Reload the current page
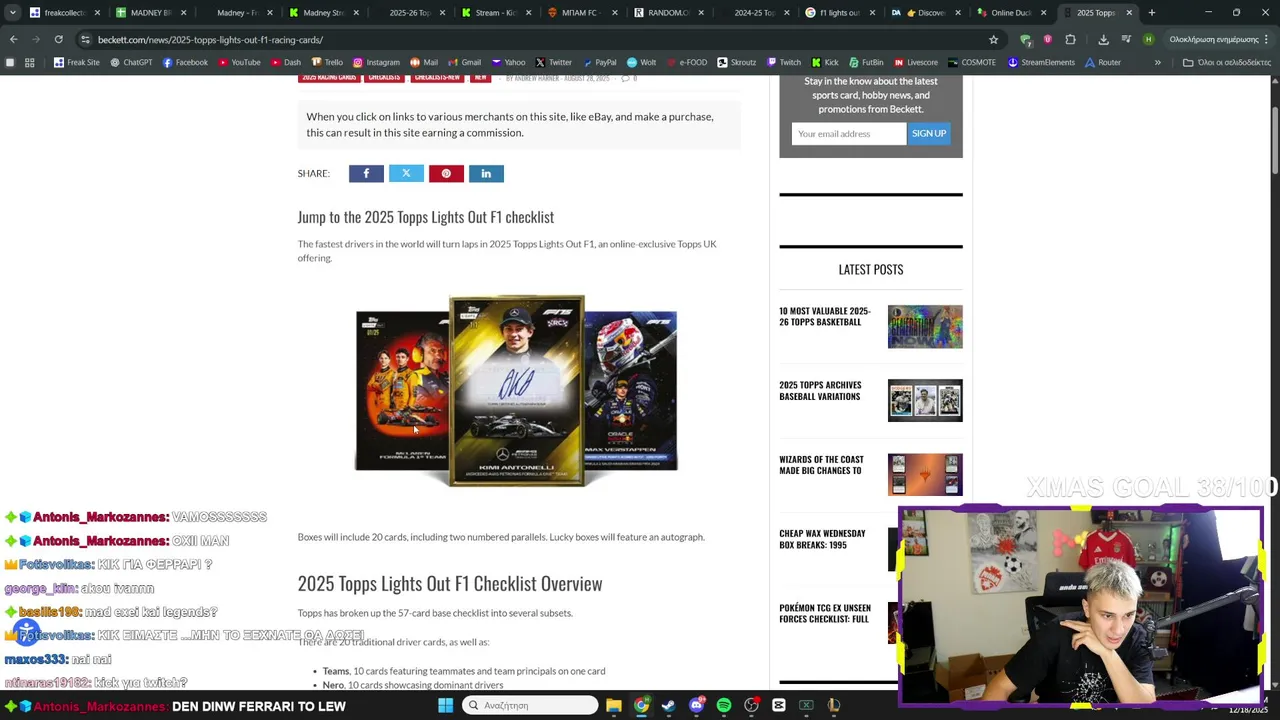This screenshot has width=1280, height=720. pos(58,39)
